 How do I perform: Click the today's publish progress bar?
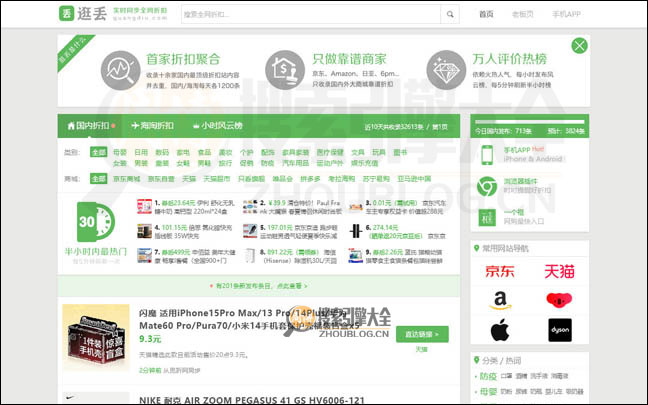click(x=529, y=122)
